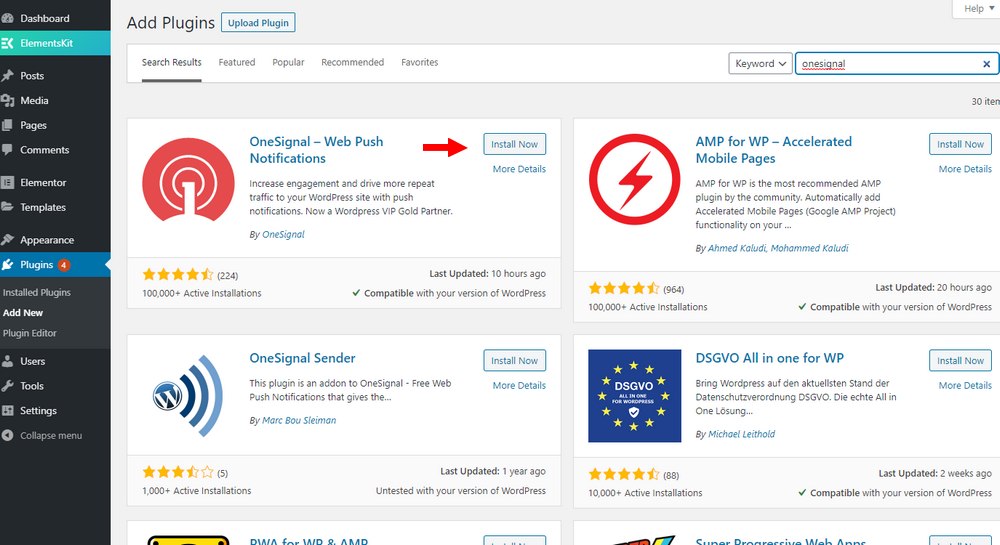The image size is (1000, 545).
Task: Click the Upload Plugin button
Action: (x=258, y=23)
